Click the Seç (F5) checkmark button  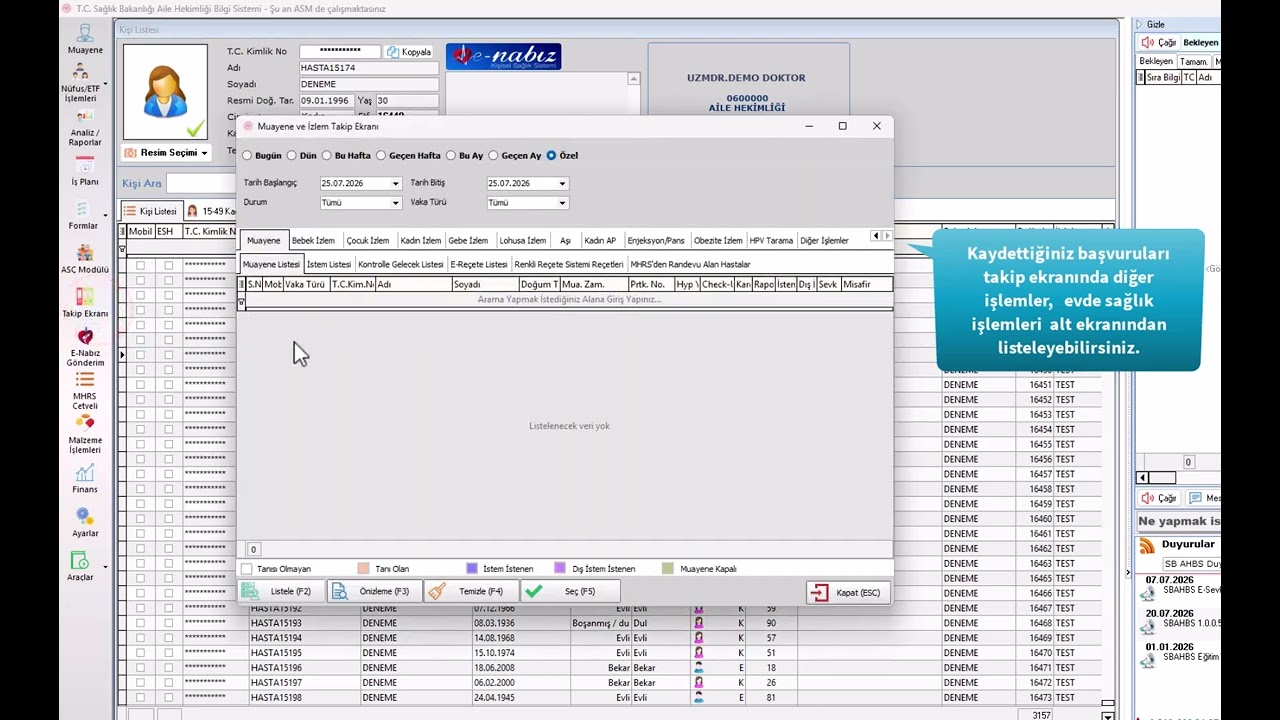point(570,592)
